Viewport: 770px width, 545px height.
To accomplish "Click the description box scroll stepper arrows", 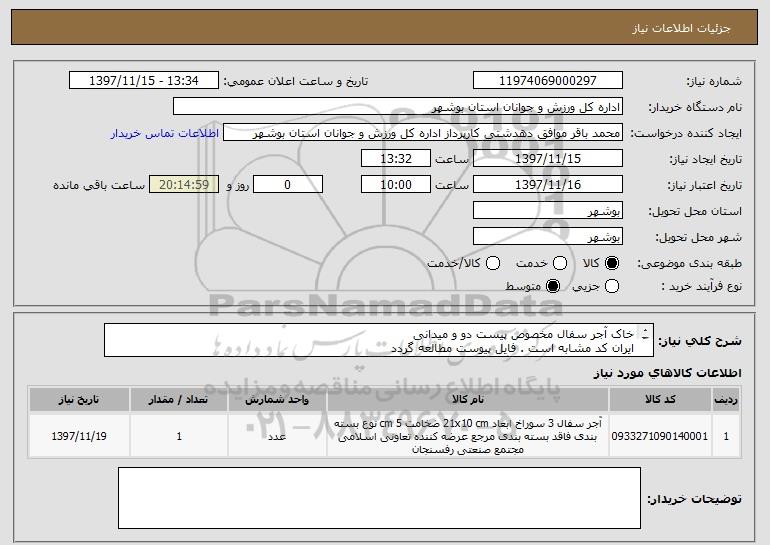I will point(645,334).
